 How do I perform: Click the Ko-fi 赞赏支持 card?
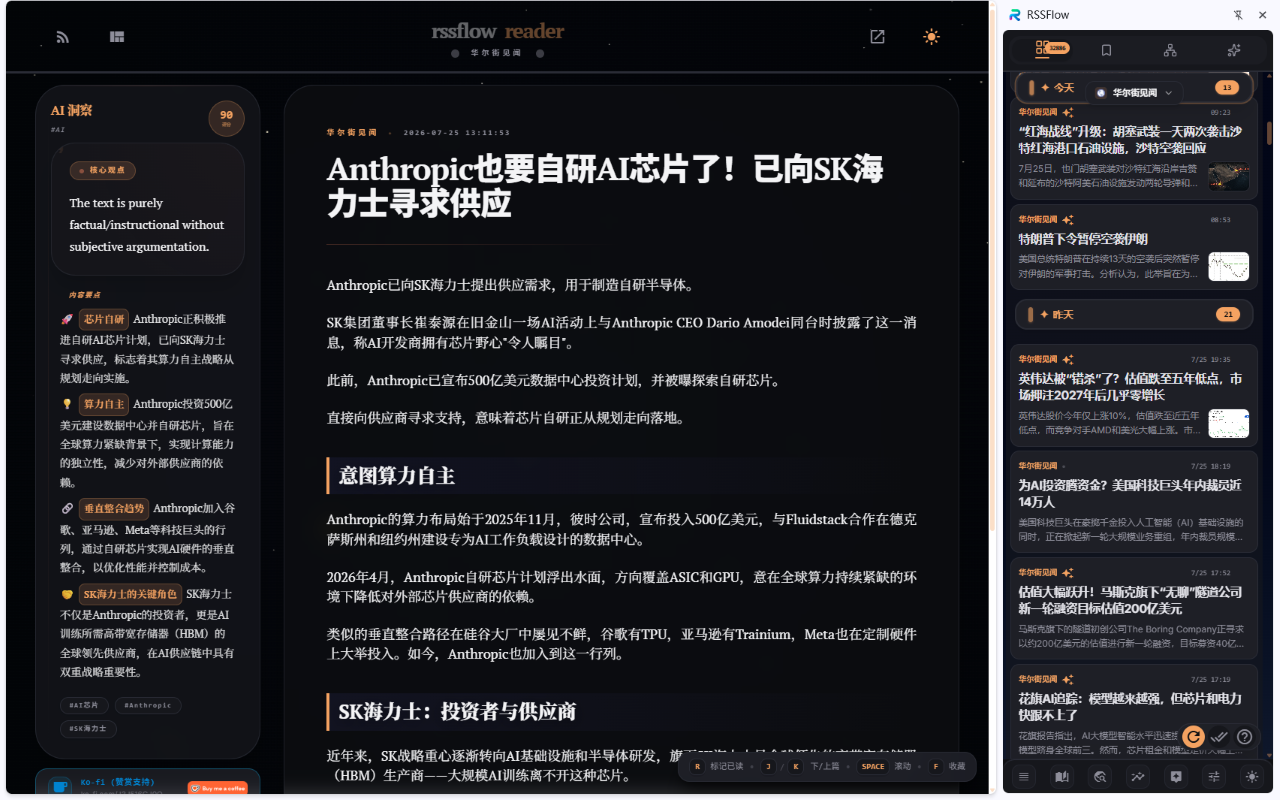pos(148,784)
